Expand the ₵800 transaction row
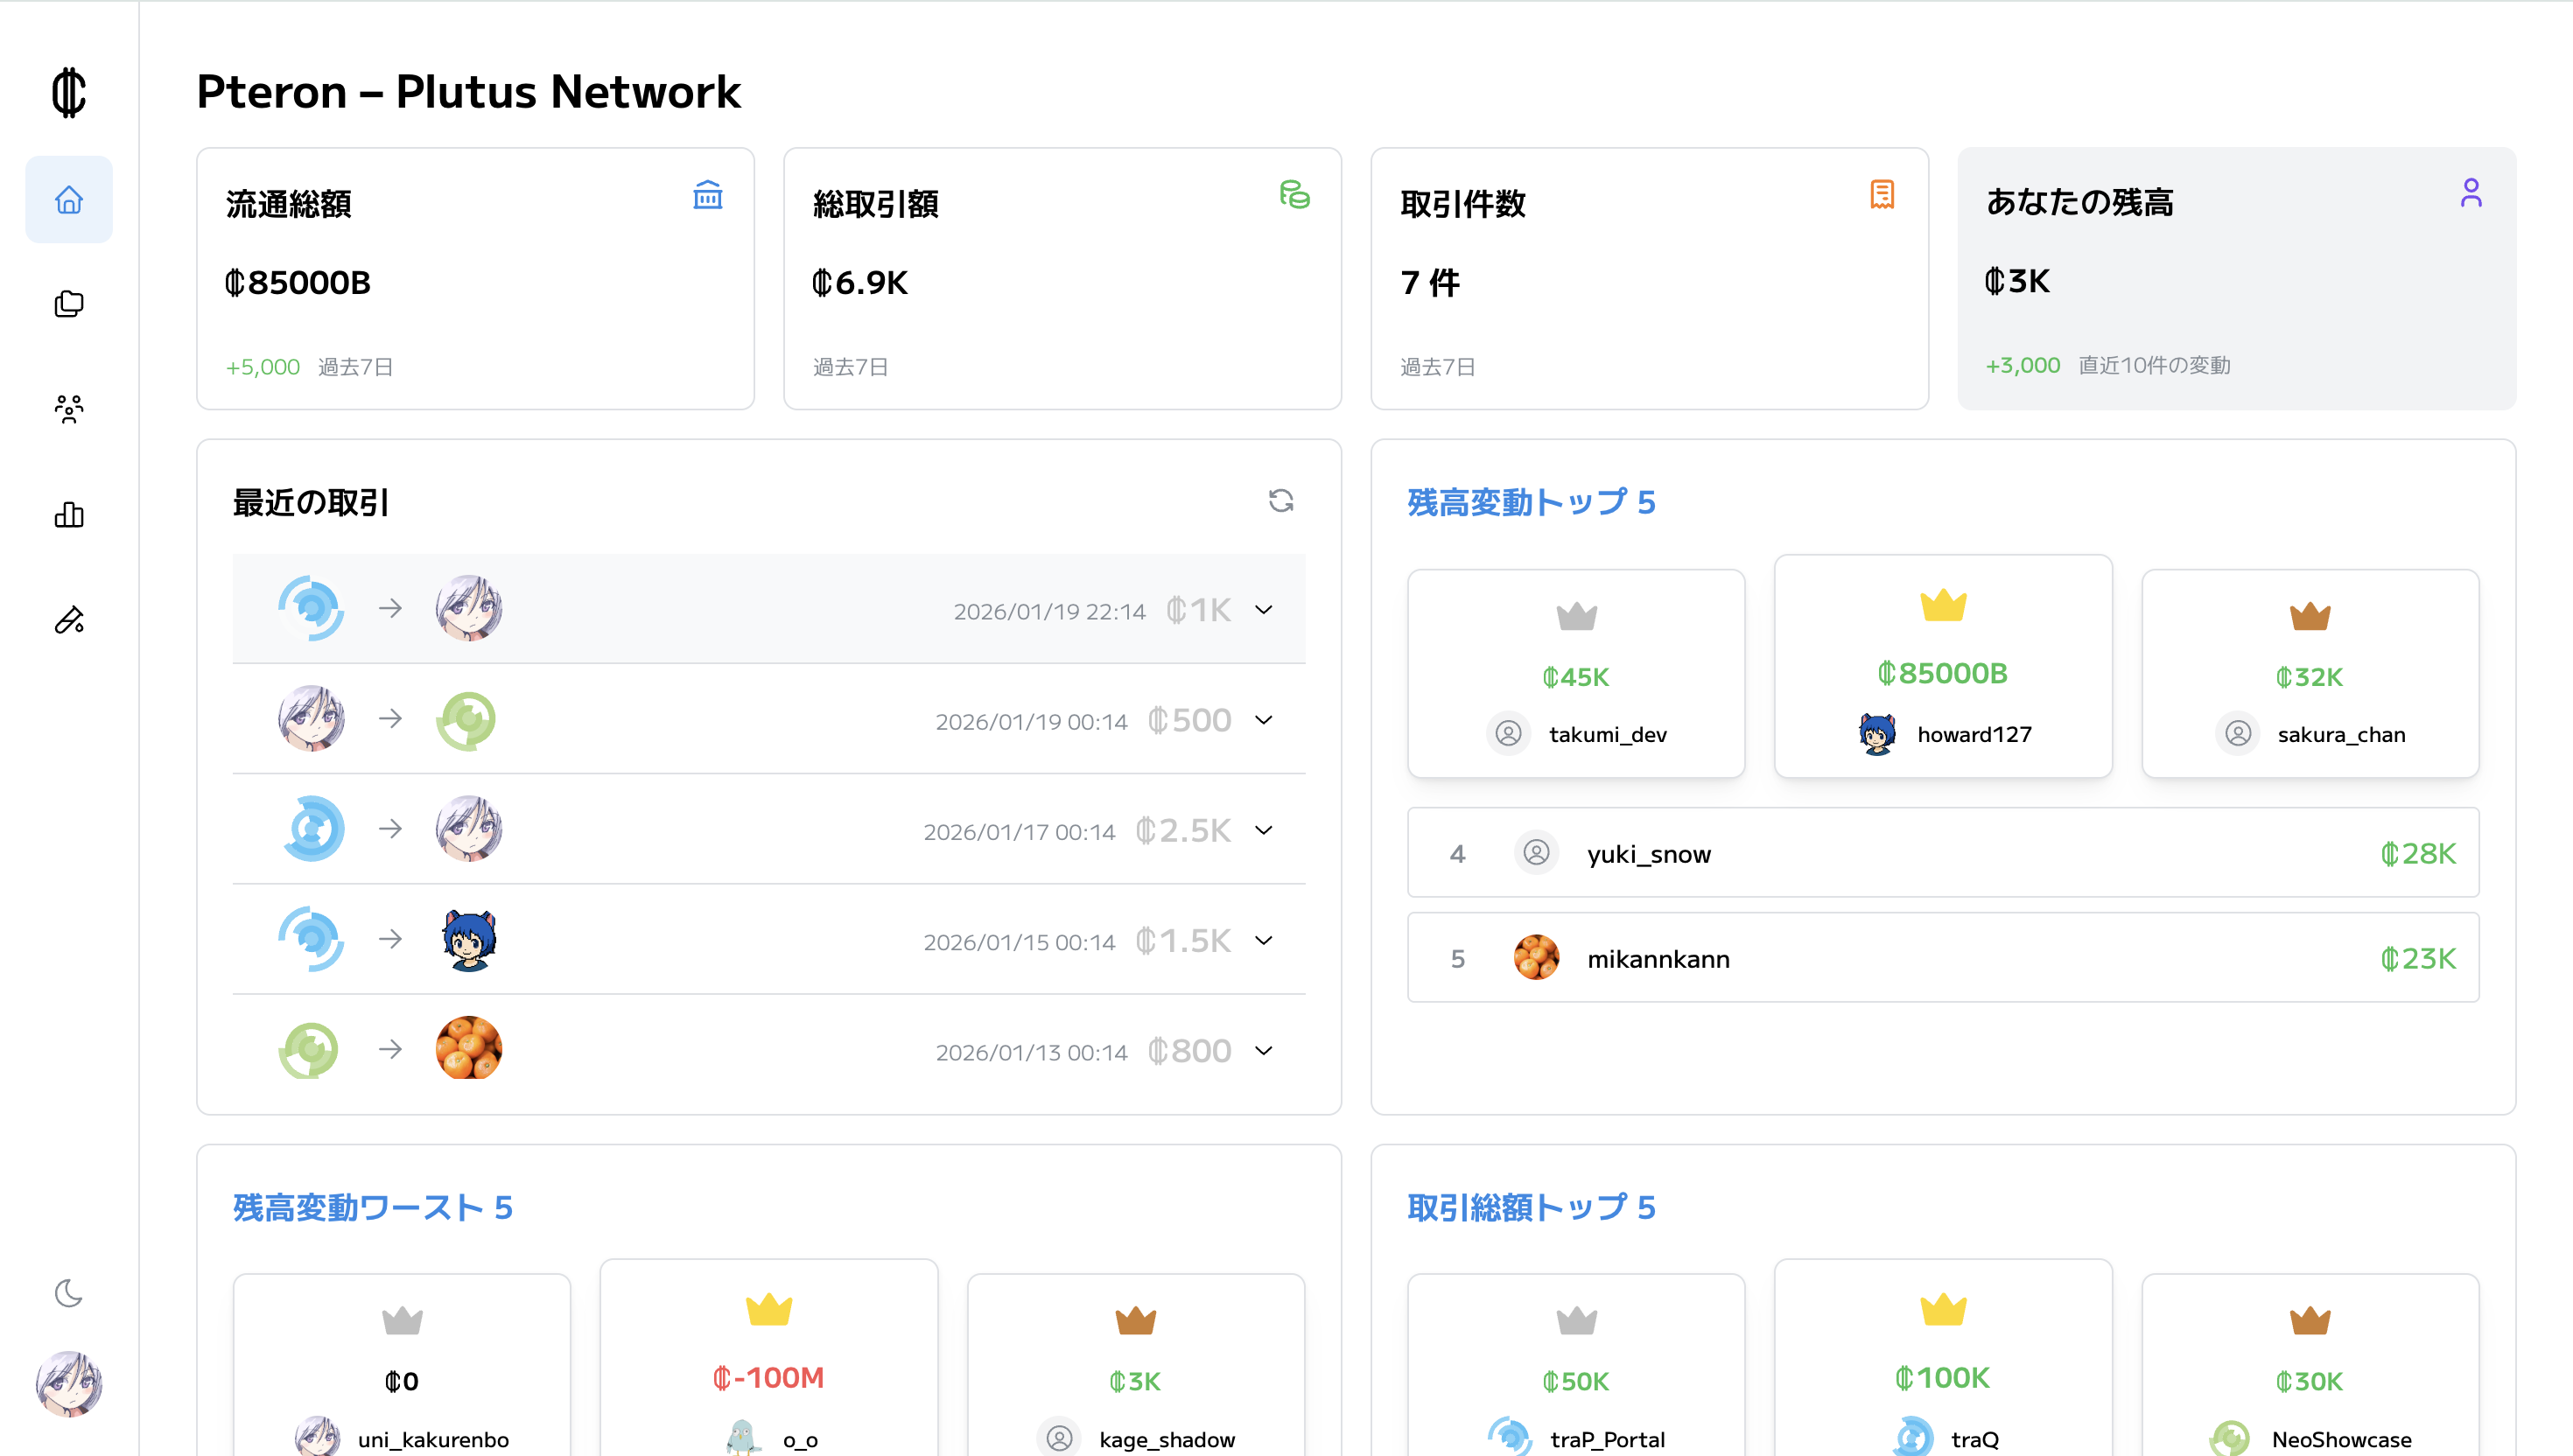Image resolution: width=2573 pixels, height=1456 pixels. 1264,1050
